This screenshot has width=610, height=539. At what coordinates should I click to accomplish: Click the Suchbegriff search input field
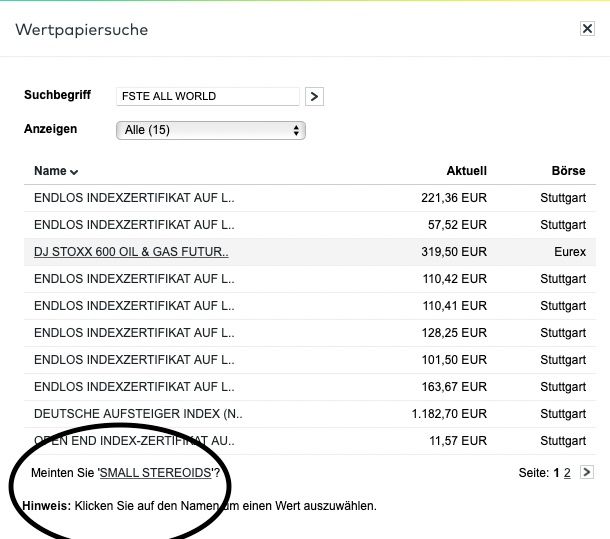tap(208, 96)
